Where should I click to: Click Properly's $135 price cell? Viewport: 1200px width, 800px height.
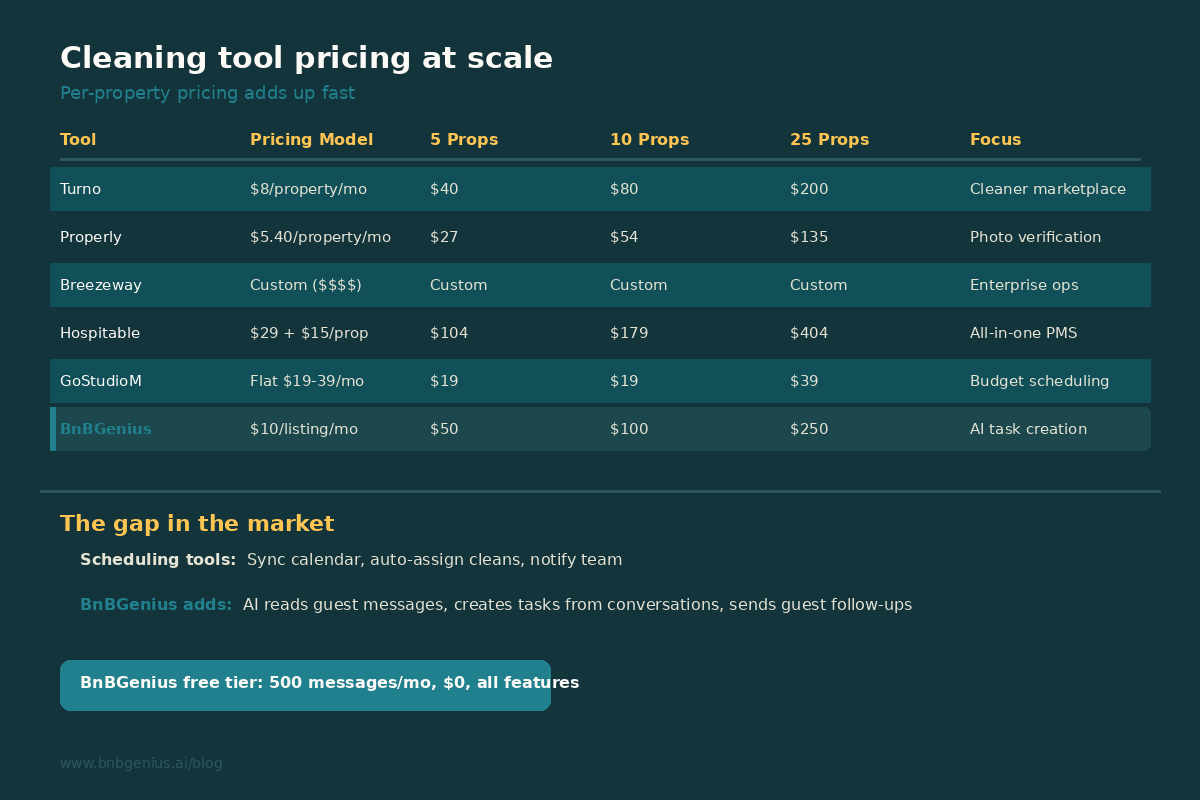809,237
